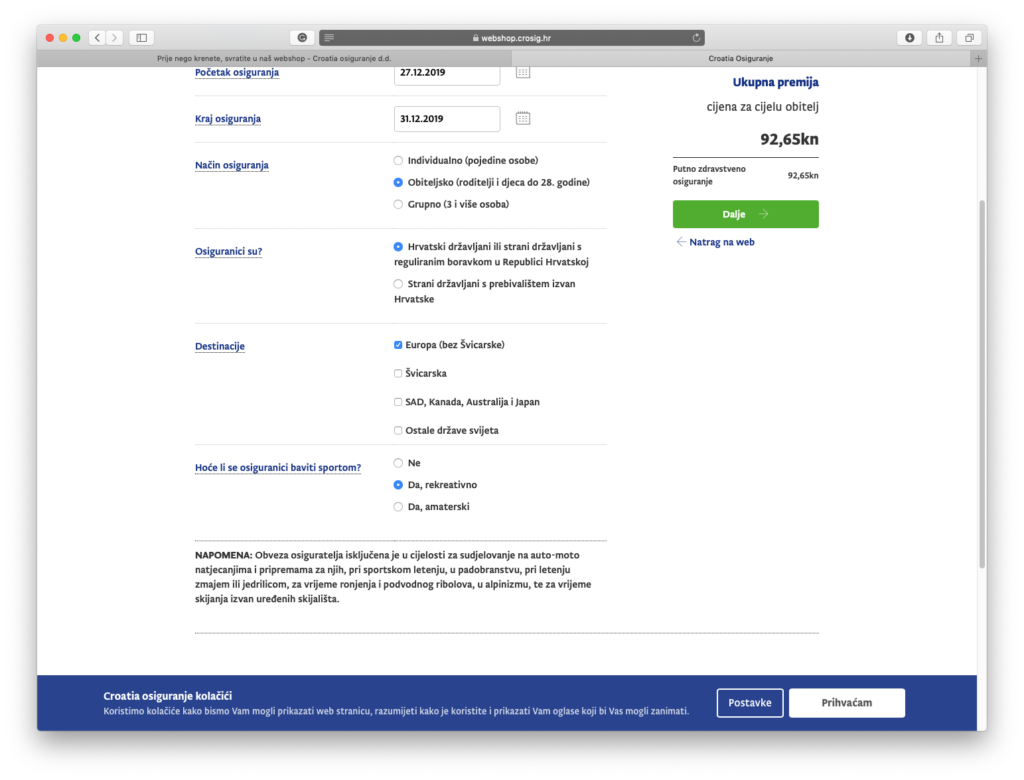Click Safari back navigation arrow
The width and height of the screenshot is (1024, 780).
coord(97,38)
